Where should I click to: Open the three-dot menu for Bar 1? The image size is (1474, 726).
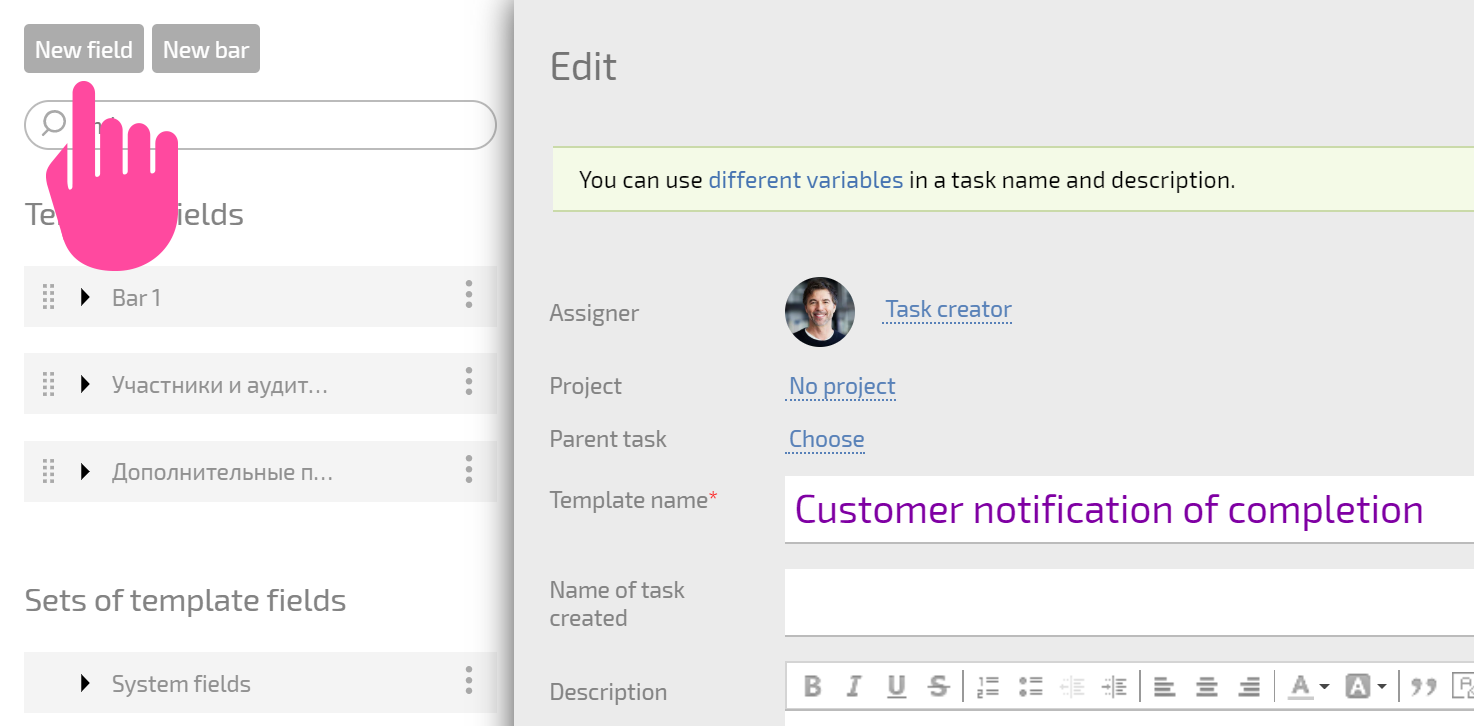tap(469, 295)
